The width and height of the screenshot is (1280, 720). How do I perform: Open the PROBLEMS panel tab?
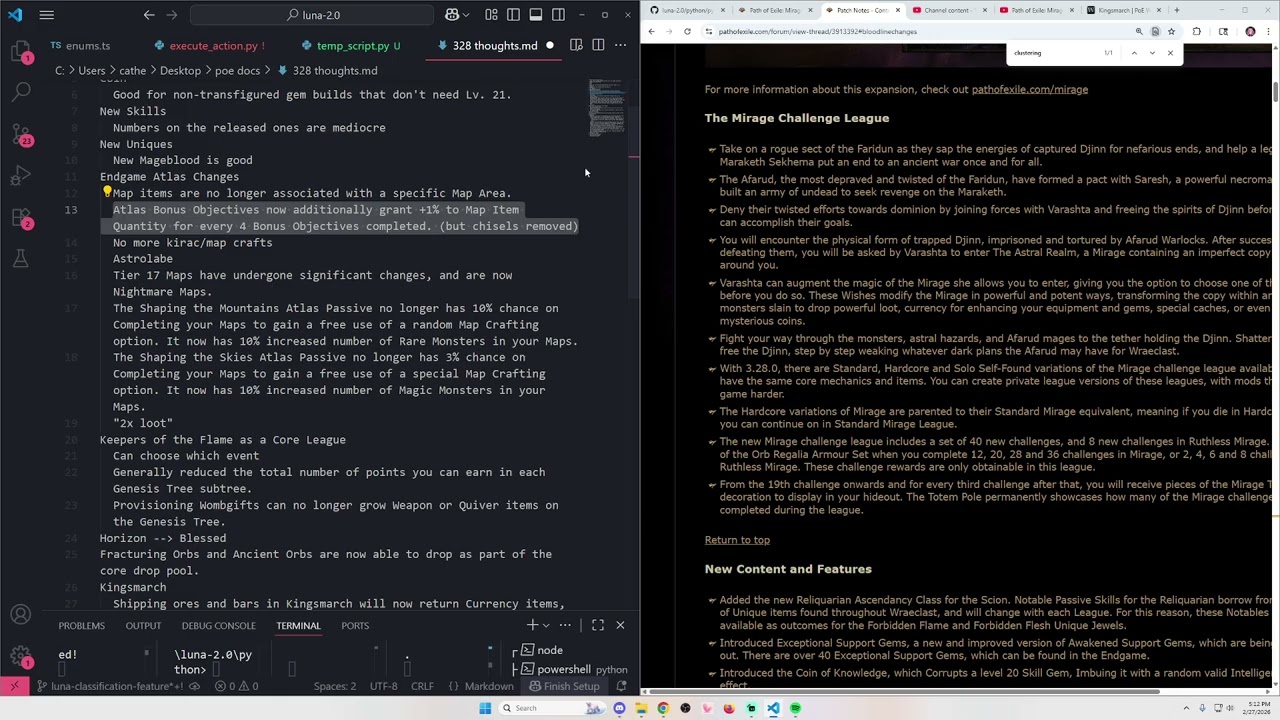[81, 626]
